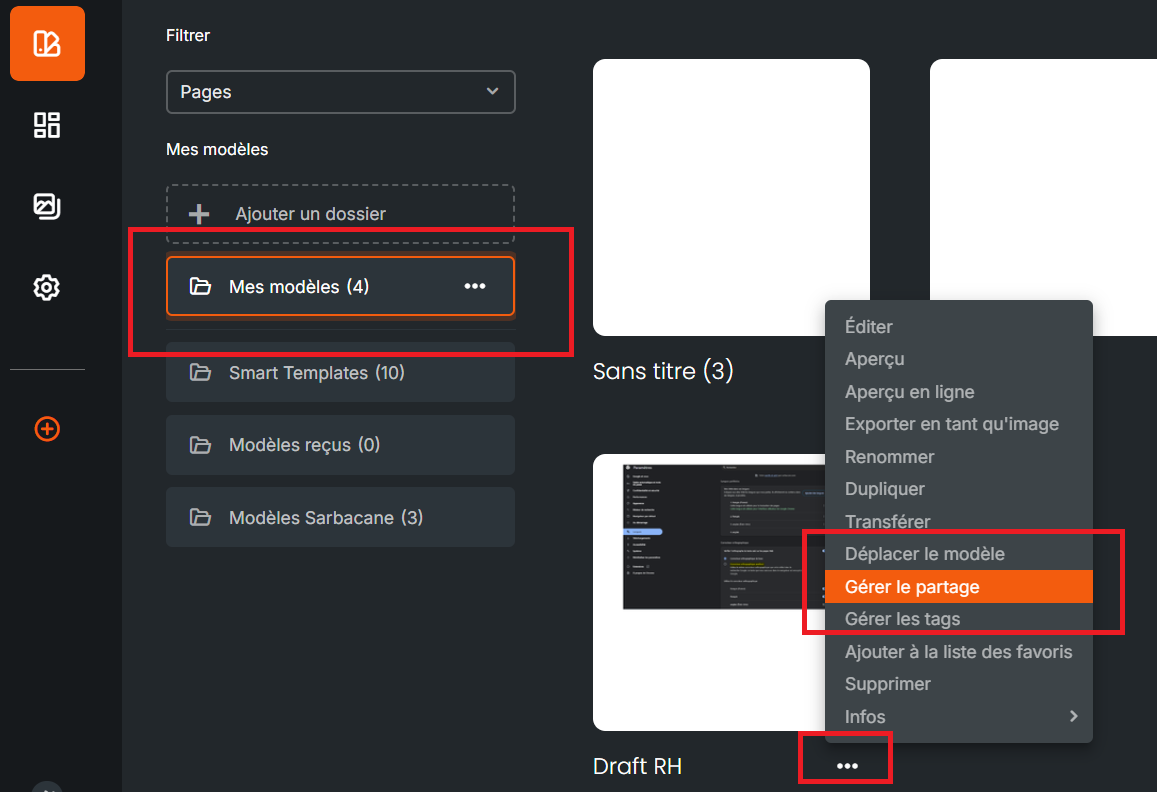Open the three-dot menu under Draft RH
This screenshot has width=1157, height=792.
pos(847,766)
